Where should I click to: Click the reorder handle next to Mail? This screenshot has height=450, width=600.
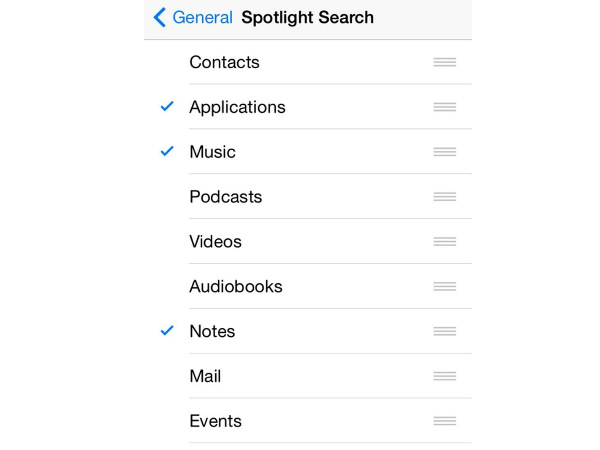[445, 376]
